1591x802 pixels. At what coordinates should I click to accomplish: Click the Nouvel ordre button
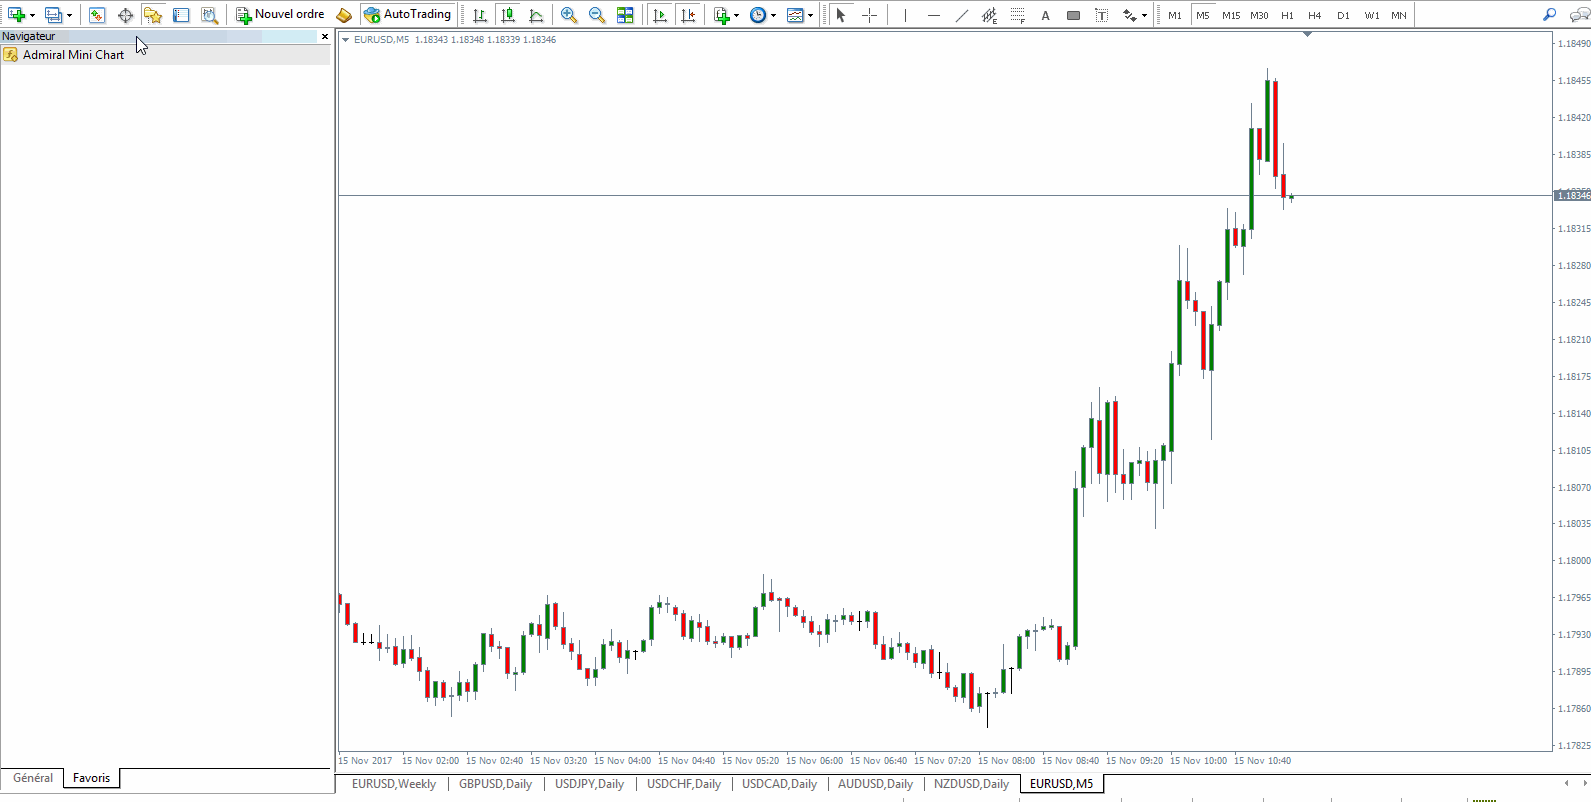(x=280, y=15)
